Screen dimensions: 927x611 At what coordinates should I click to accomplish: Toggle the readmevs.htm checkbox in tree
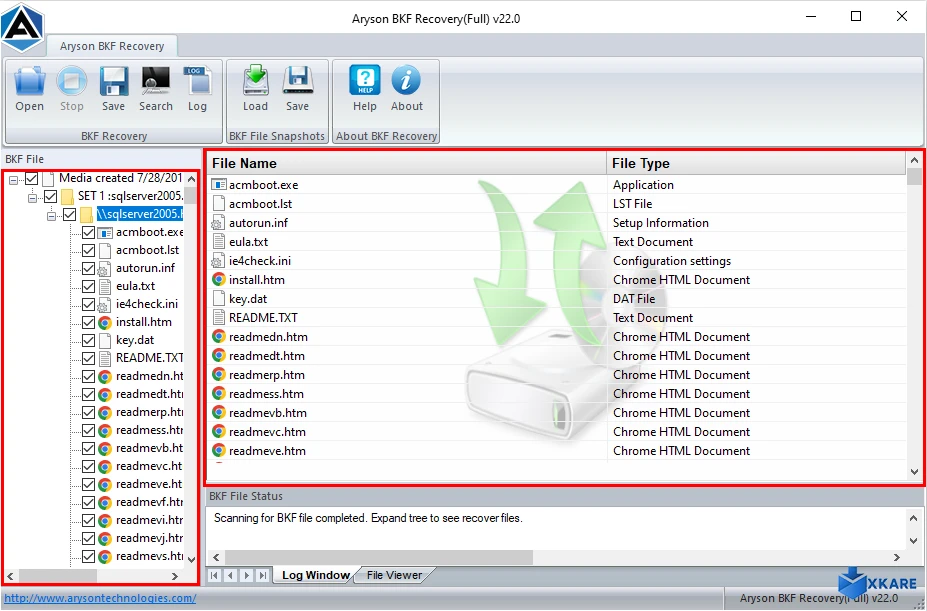tap(89, 556)
